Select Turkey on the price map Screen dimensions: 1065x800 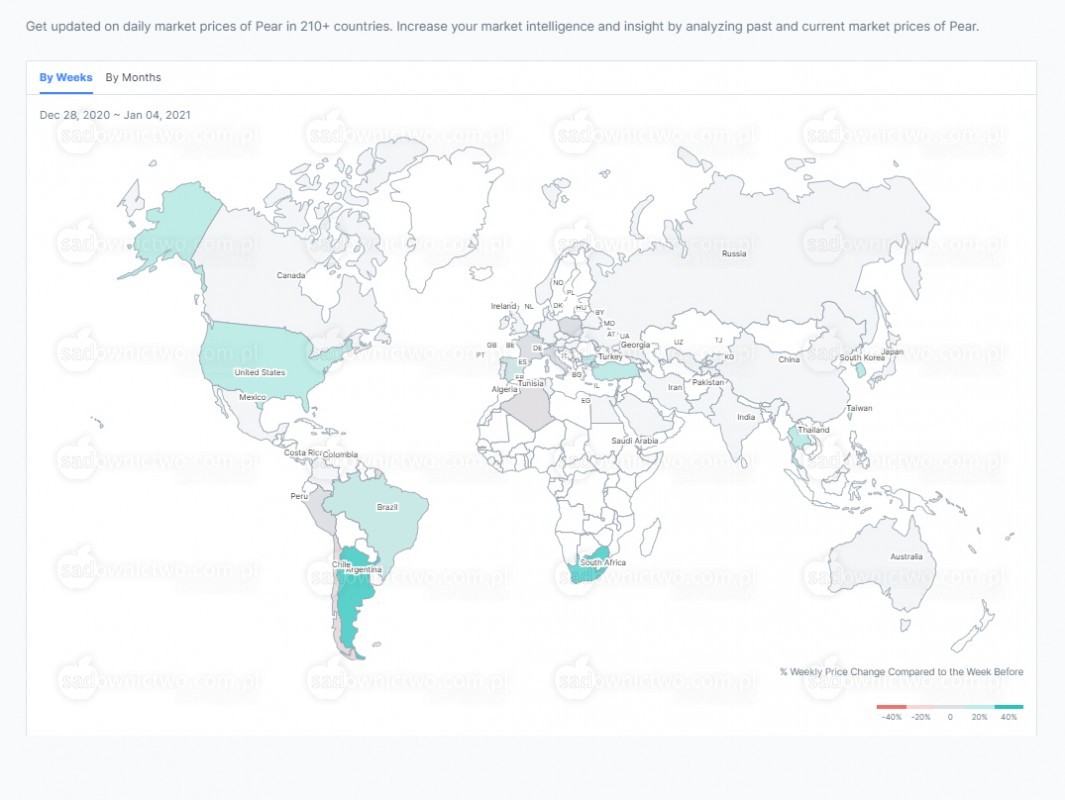coord(614,369)
